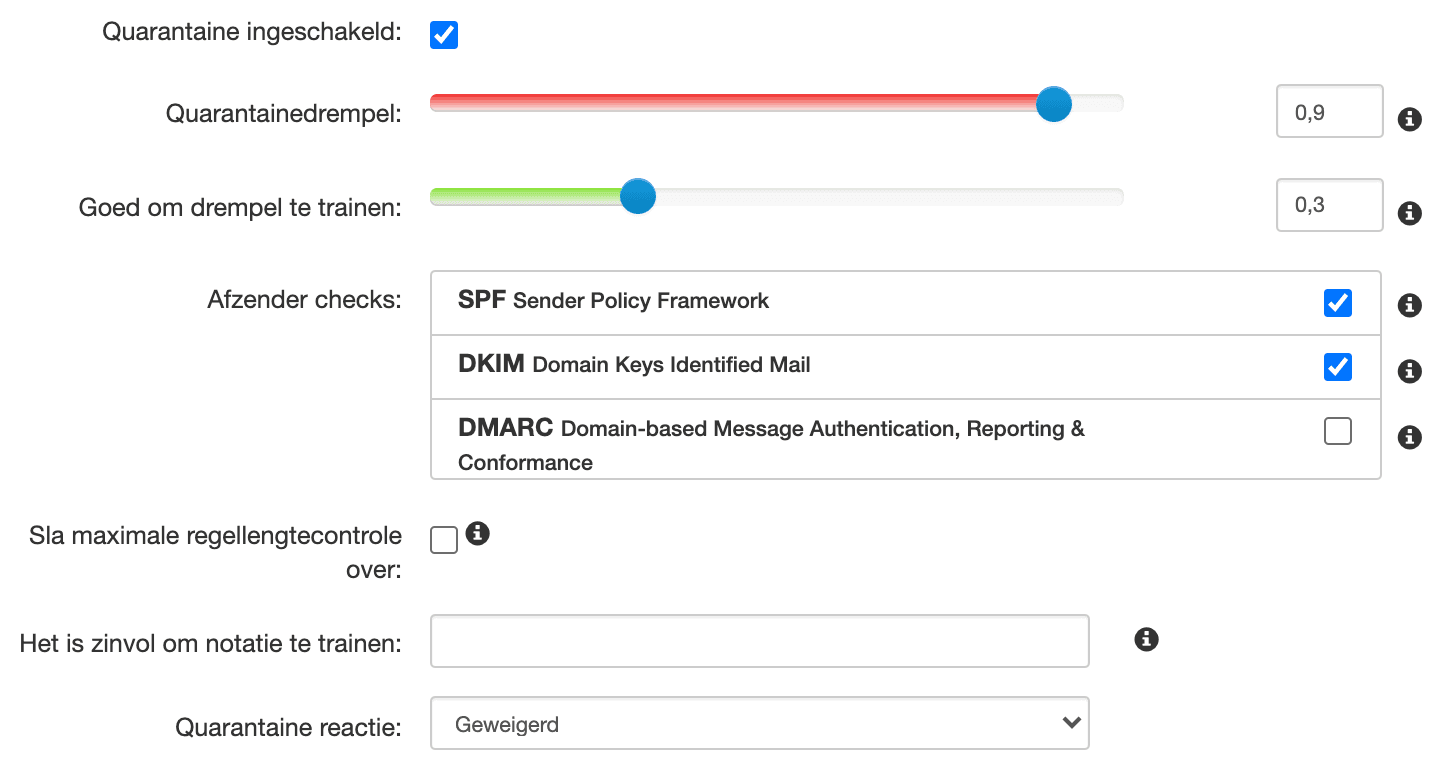Open the Quarantaine reactie dropdown
The width and height of the screenshot is (1450, 766).
pos(759,724)
